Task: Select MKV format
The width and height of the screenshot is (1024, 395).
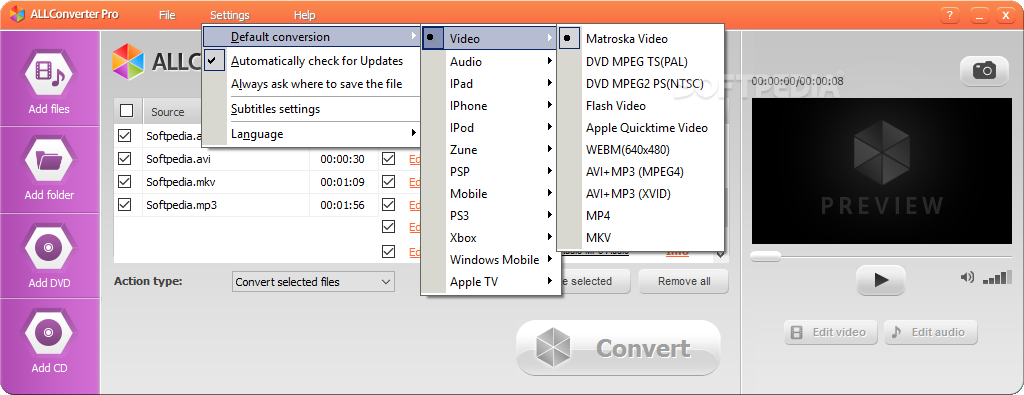Action: (x=641, y=238)
